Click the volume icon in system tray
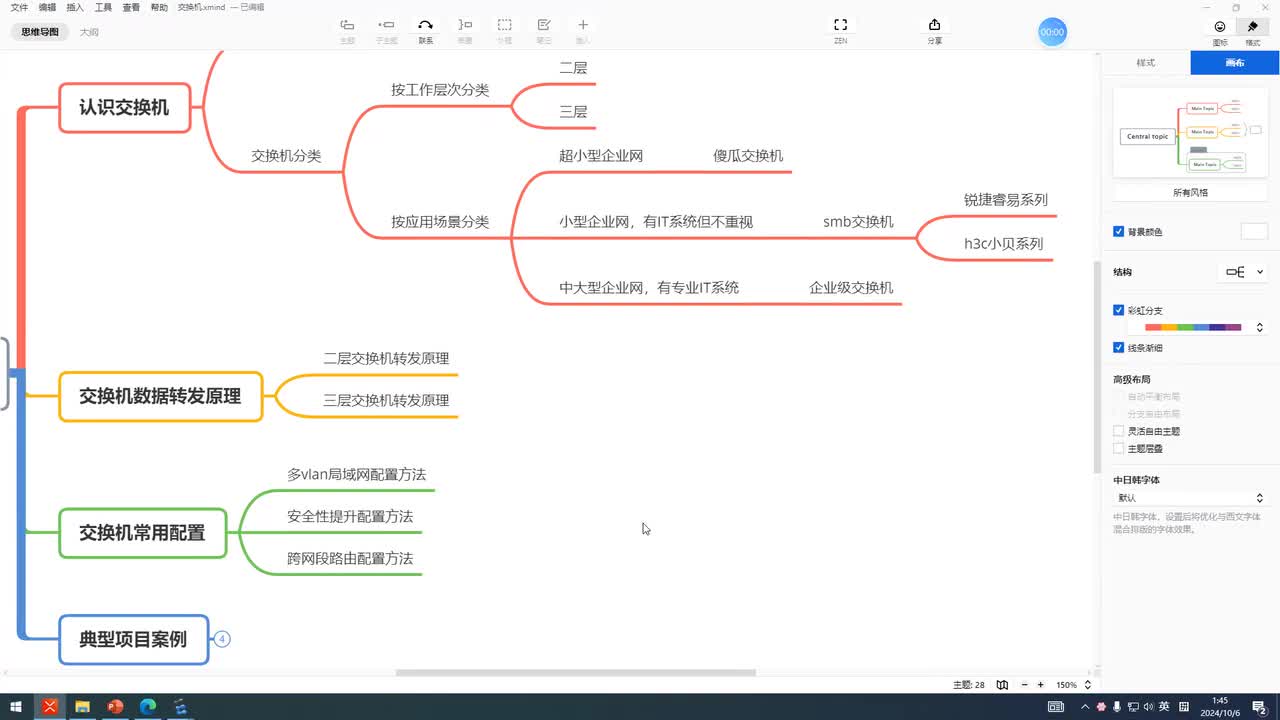Image resolution: width=1280 pixels, height=720 pixels. [1148, 707]
